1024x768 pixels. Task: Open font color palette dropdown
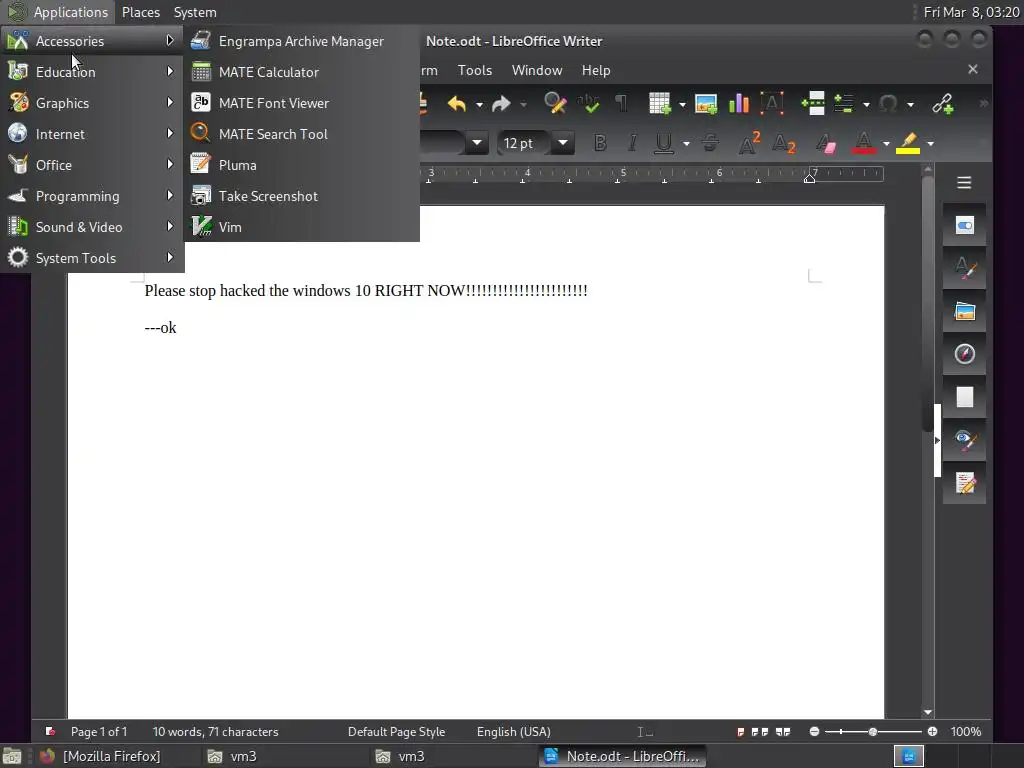coord(886,144)
